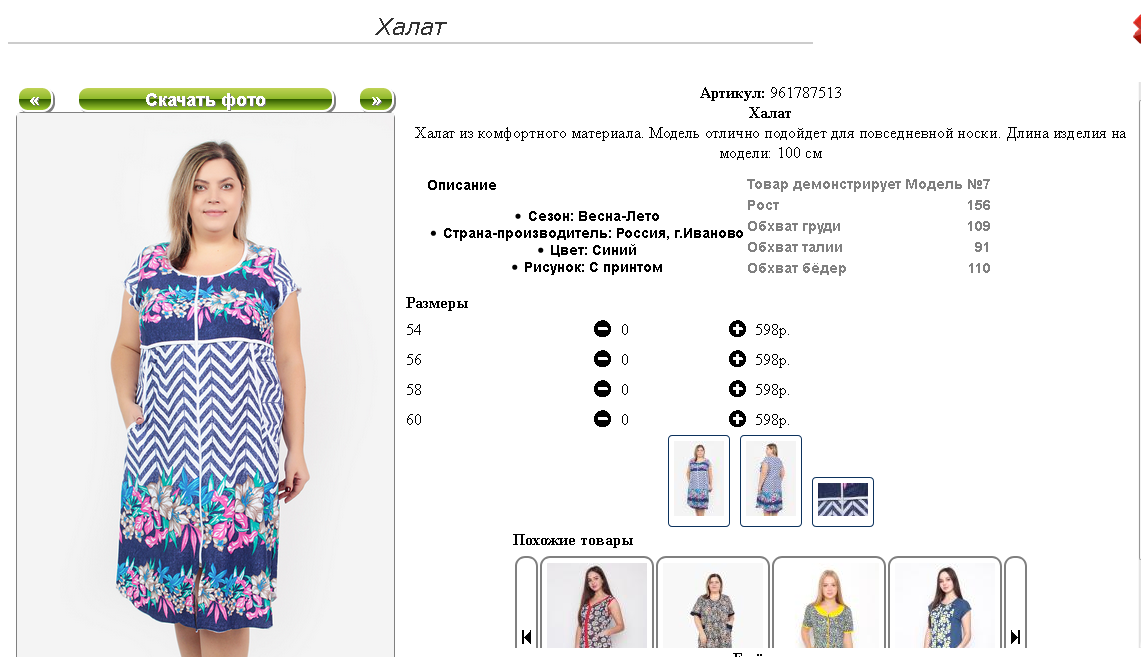1141x657 pixels.
Task: Add one item of size 56 using plus
Action: 737,359
